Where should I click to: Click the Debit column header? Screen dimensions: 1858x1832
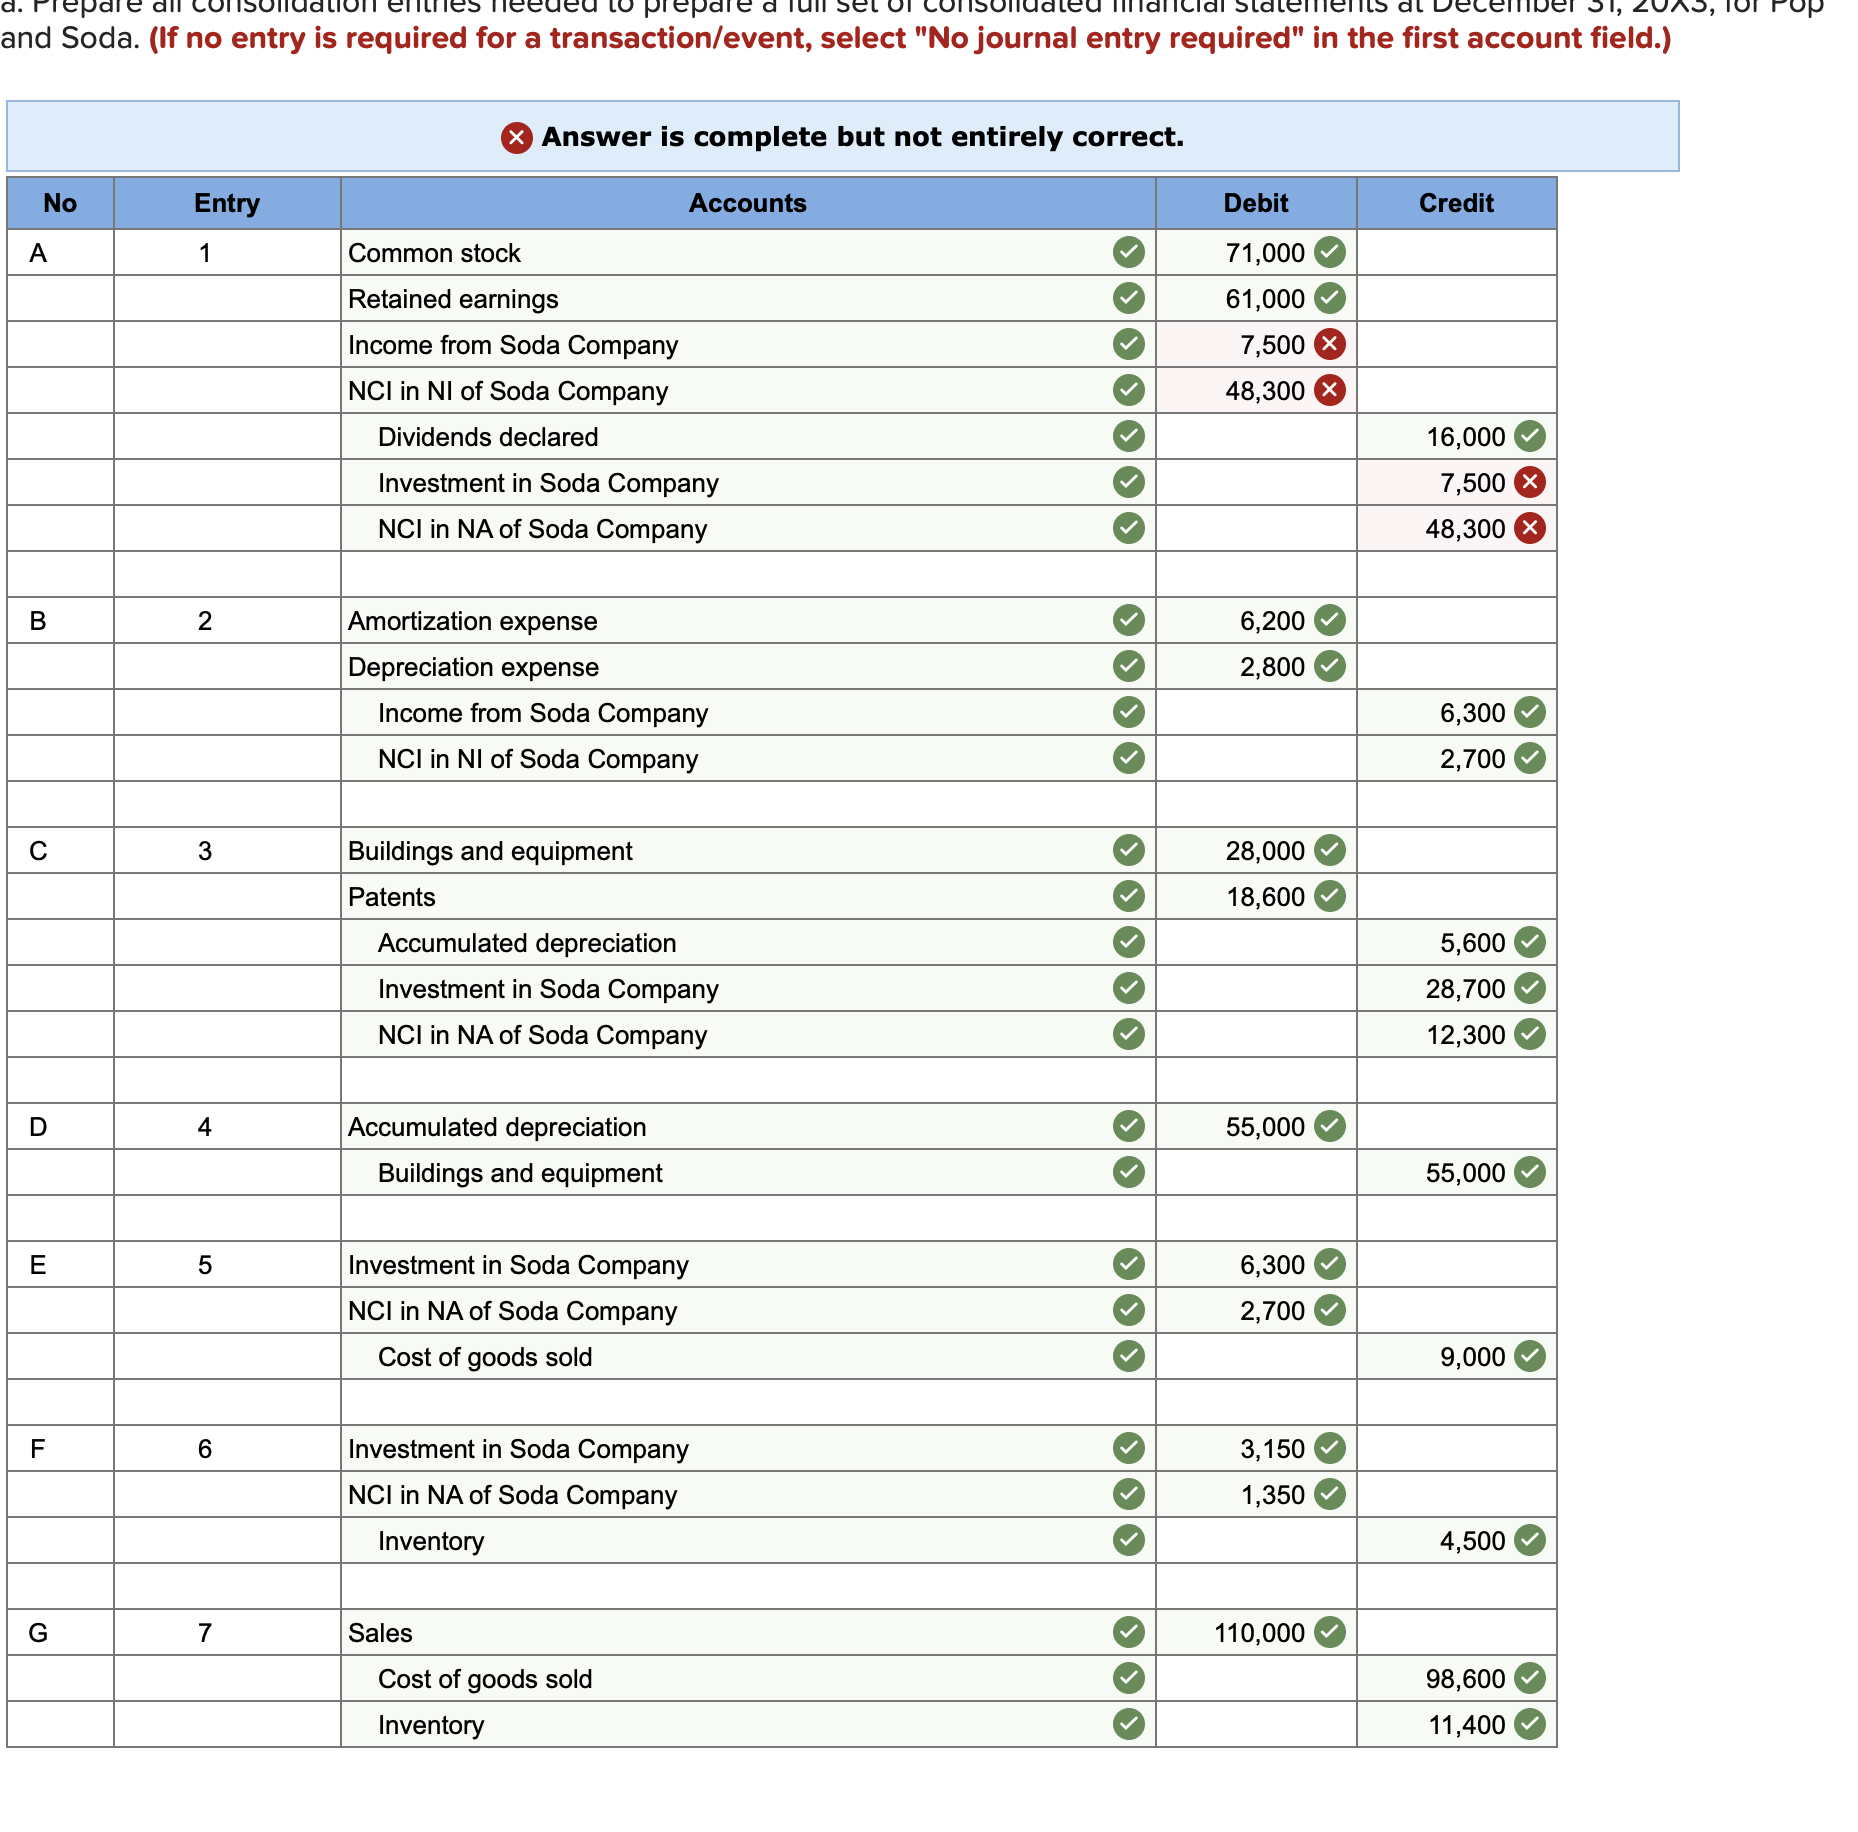click(1255, 202)
